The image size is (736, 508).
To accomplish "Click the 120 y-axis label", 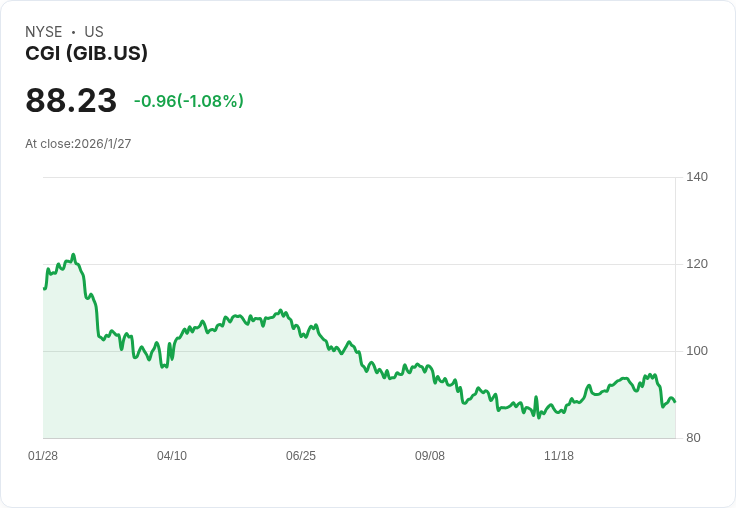I will coord(697,264).
